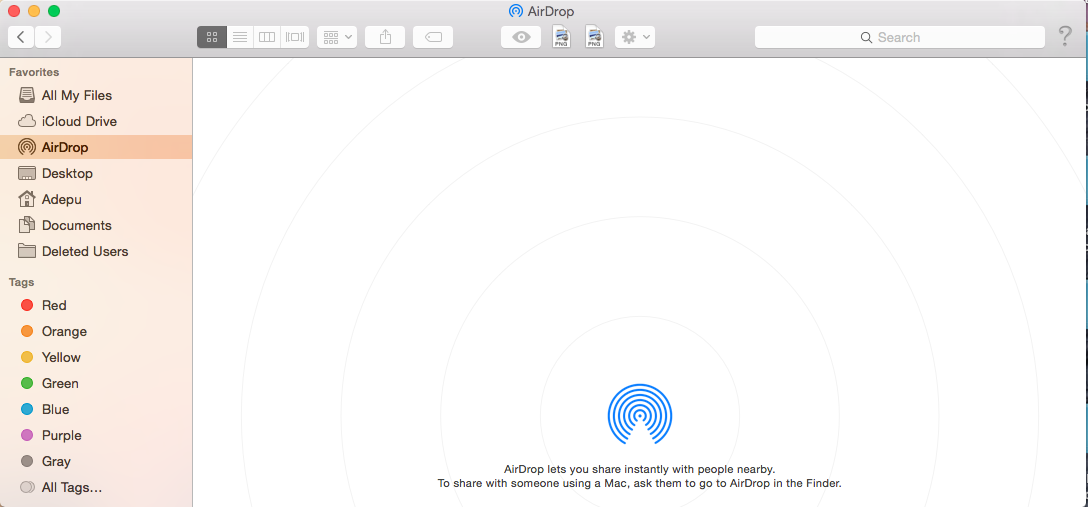Switch to Cover Flow view

pyautogui.click(x=295, y=37)
